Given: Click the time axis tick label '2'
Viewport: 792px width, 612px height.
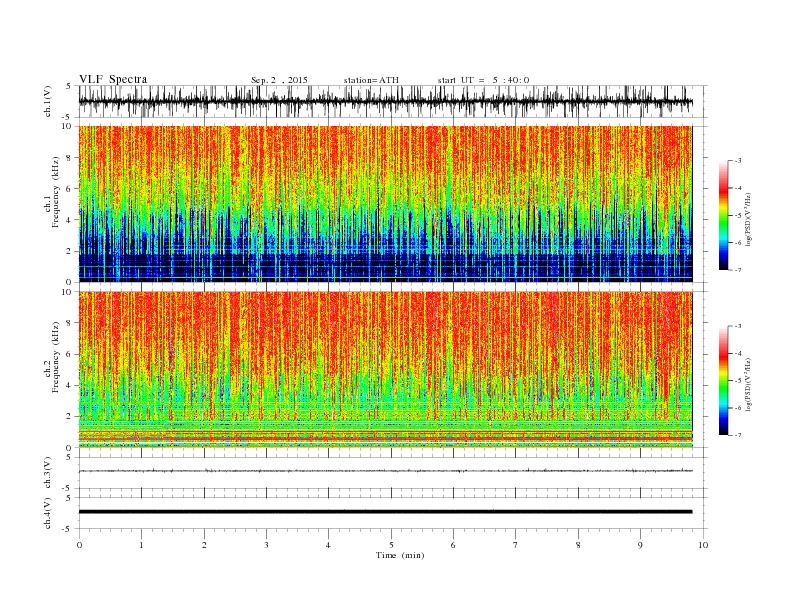Looking at the screenshot, I should tap(204, 545).
